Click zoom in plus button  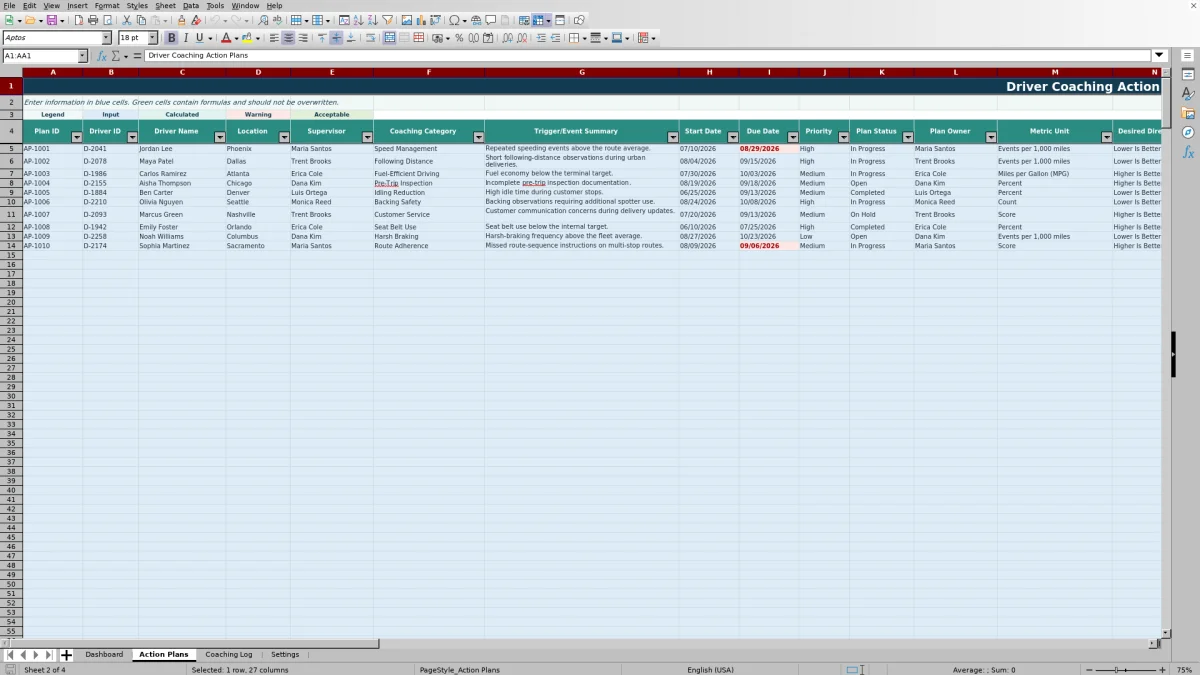[1162, 670]
